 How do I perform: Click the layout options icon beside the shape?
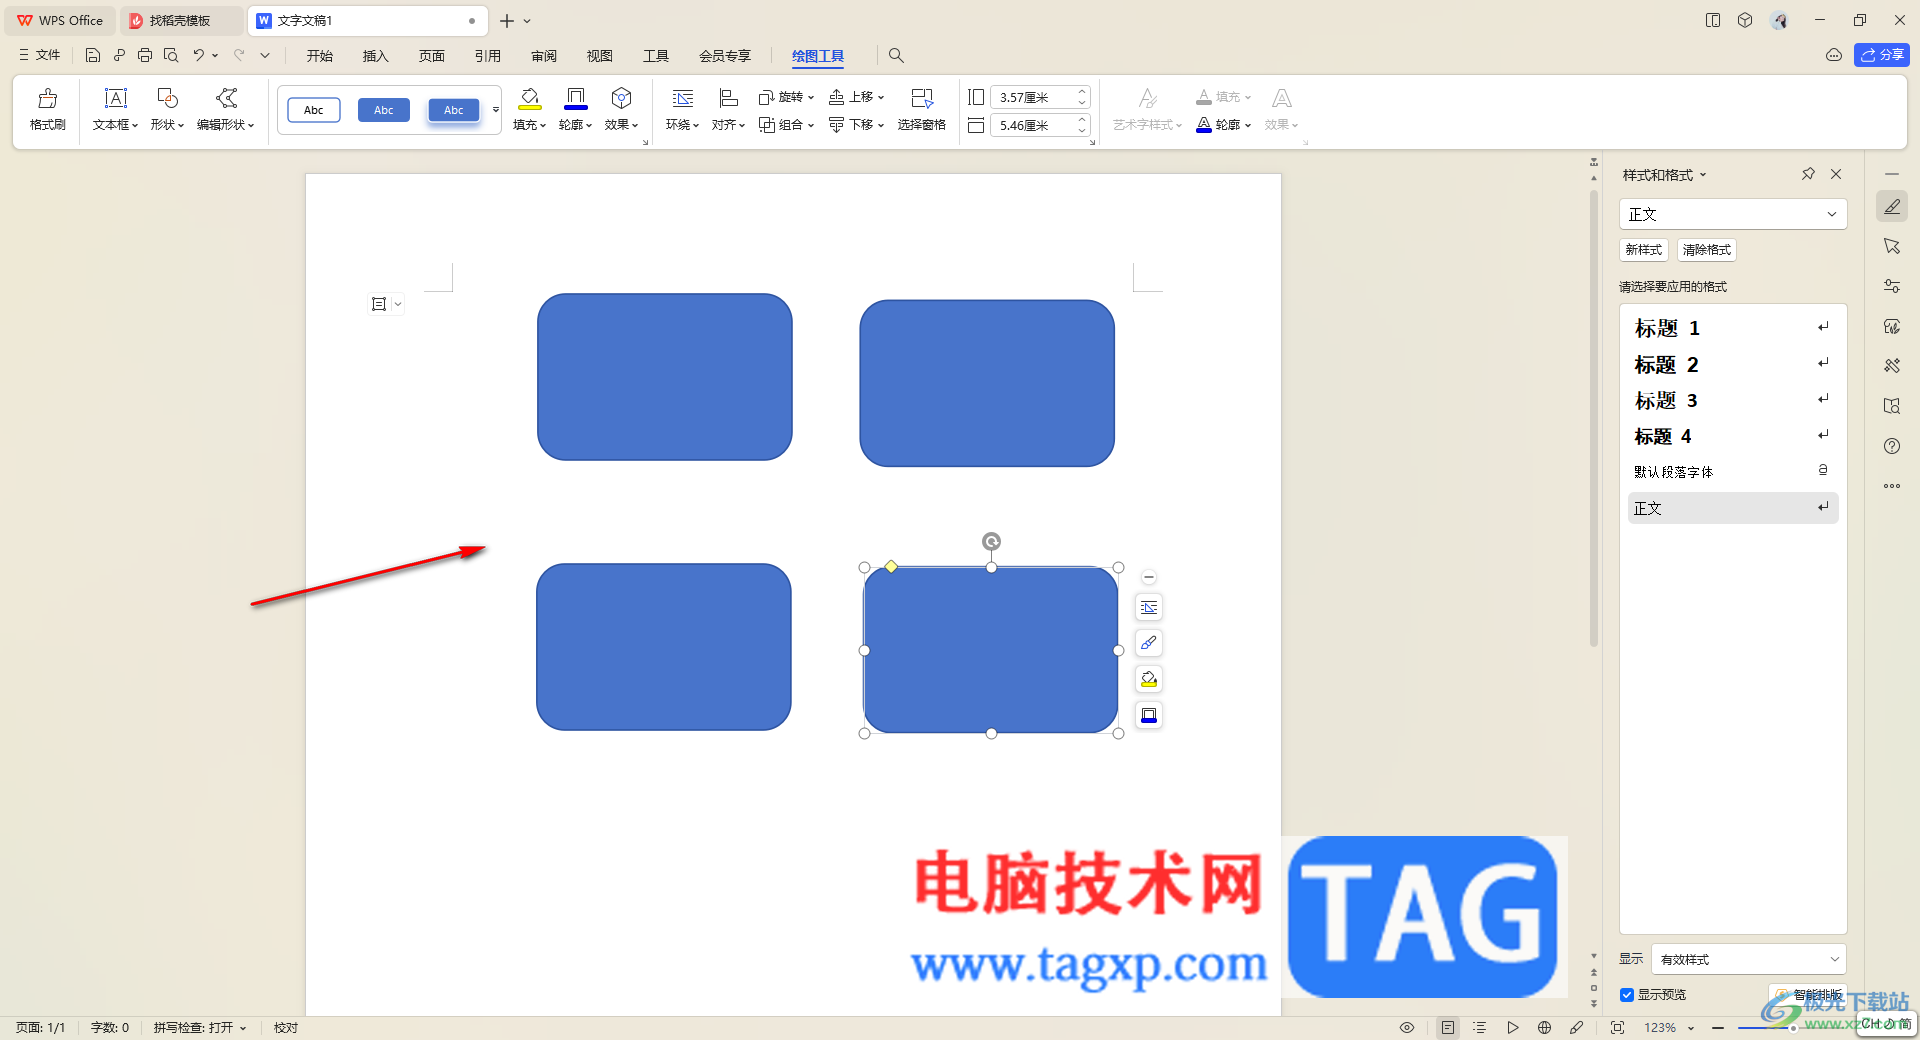pos(1149,607)
